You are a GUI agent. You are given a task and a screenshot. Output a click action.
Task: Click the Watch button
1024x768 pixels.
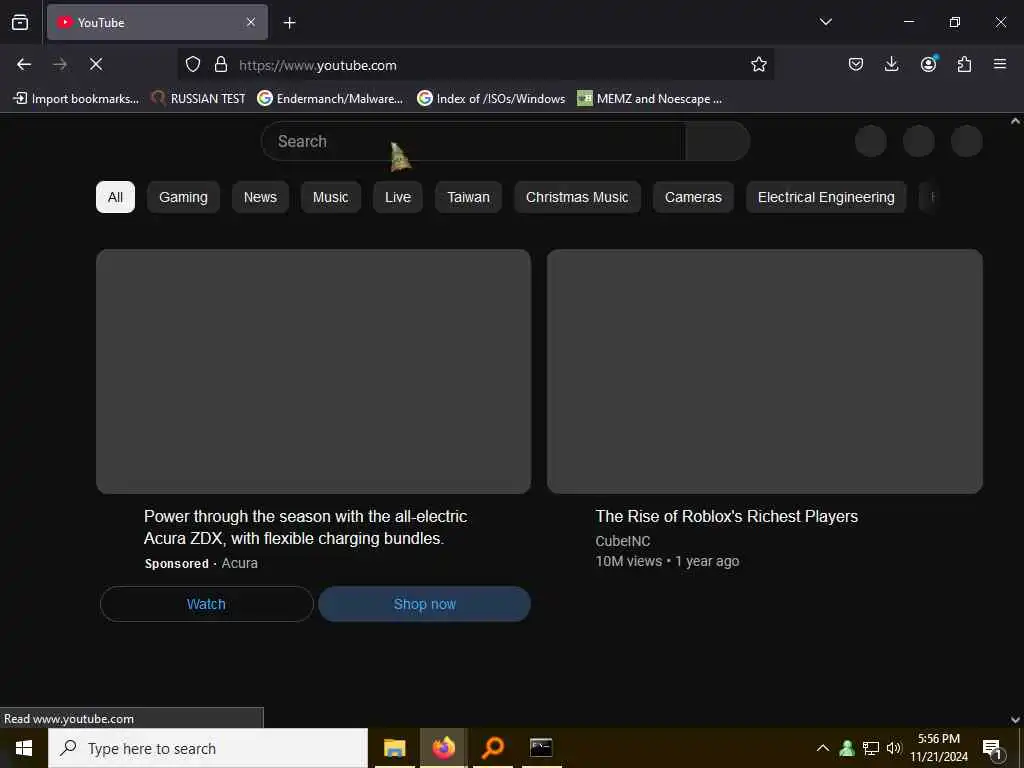tap(206, 604)
